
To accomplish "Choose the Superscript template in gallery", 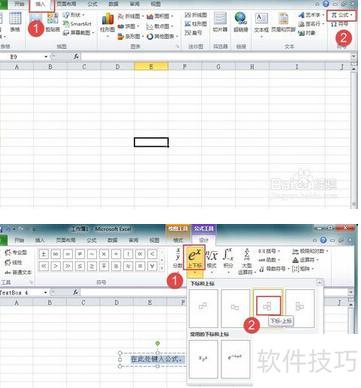I will pos(203,308).
